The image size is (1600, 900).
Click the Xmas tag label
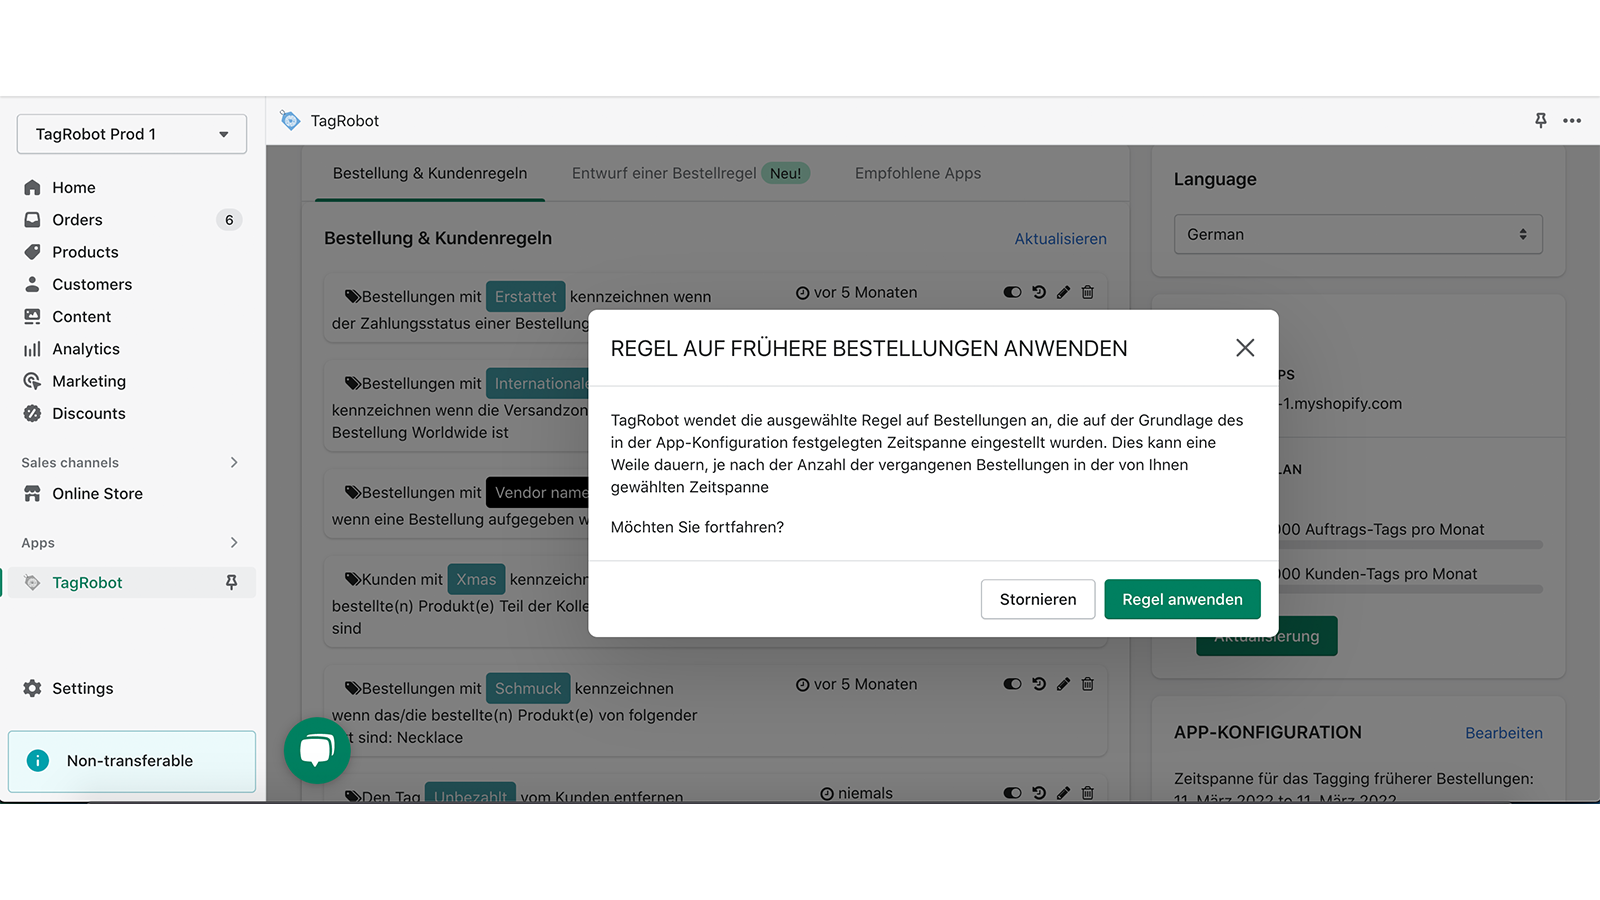(476, 579)
